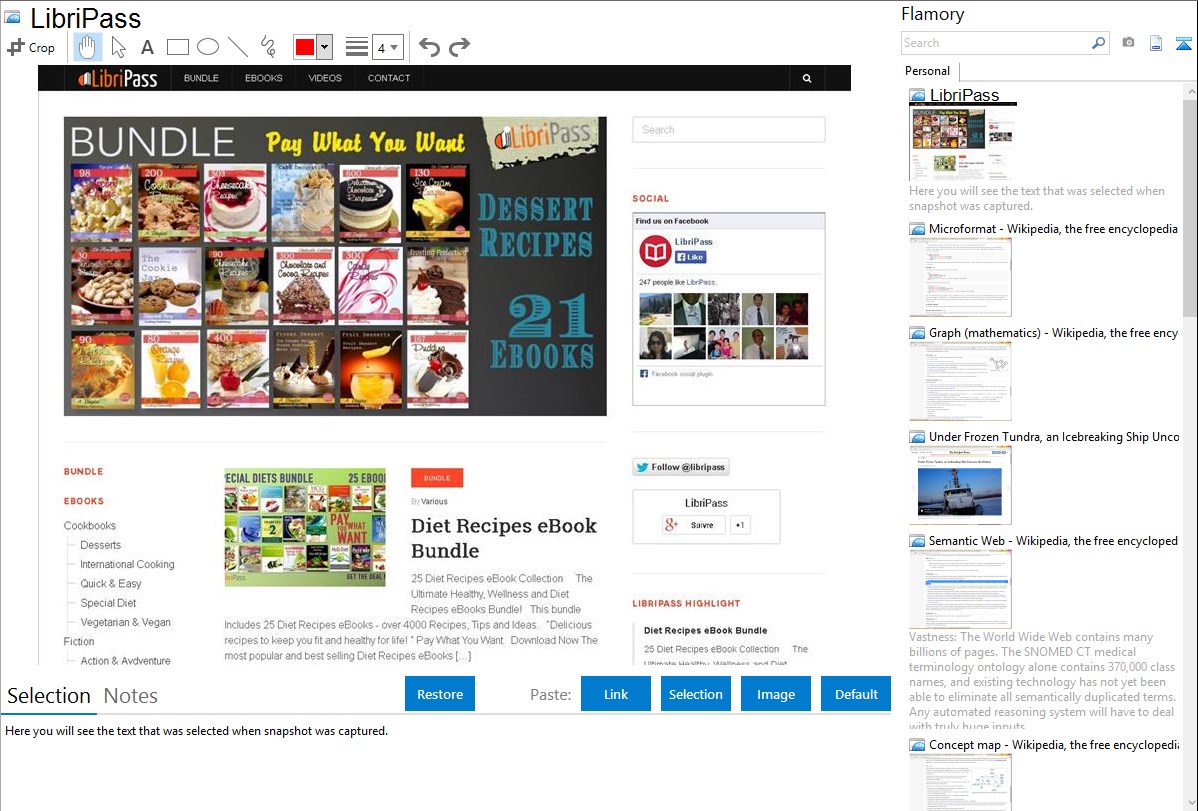This screenshot has height=811, width=1198.
Task: Open the LibriPass snapshot thumbnail
Action: (x=963, y=143)
